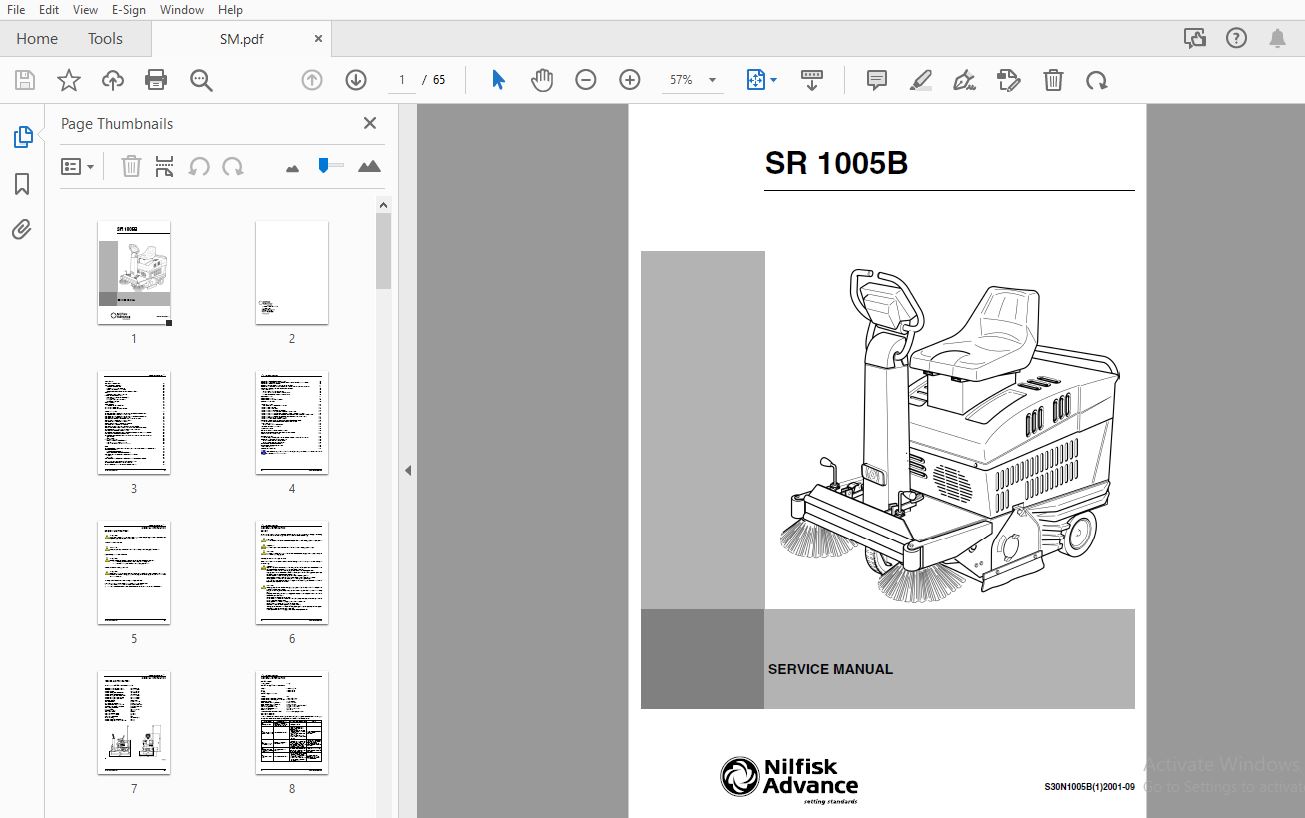Rotate pages clockwise in thumbnails panel
Viewport: 1305px width, 818px height.
click(x=233, y=167)
